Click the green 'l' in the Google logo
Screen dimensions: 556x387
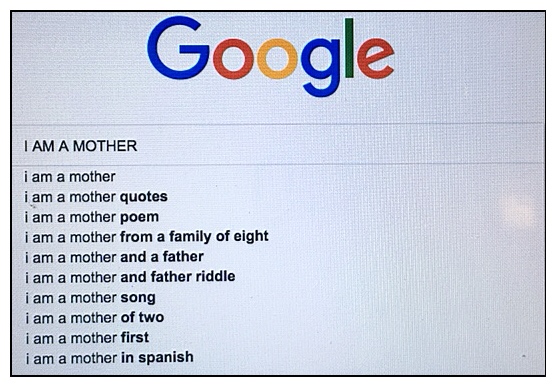click(x=349, y=48)
